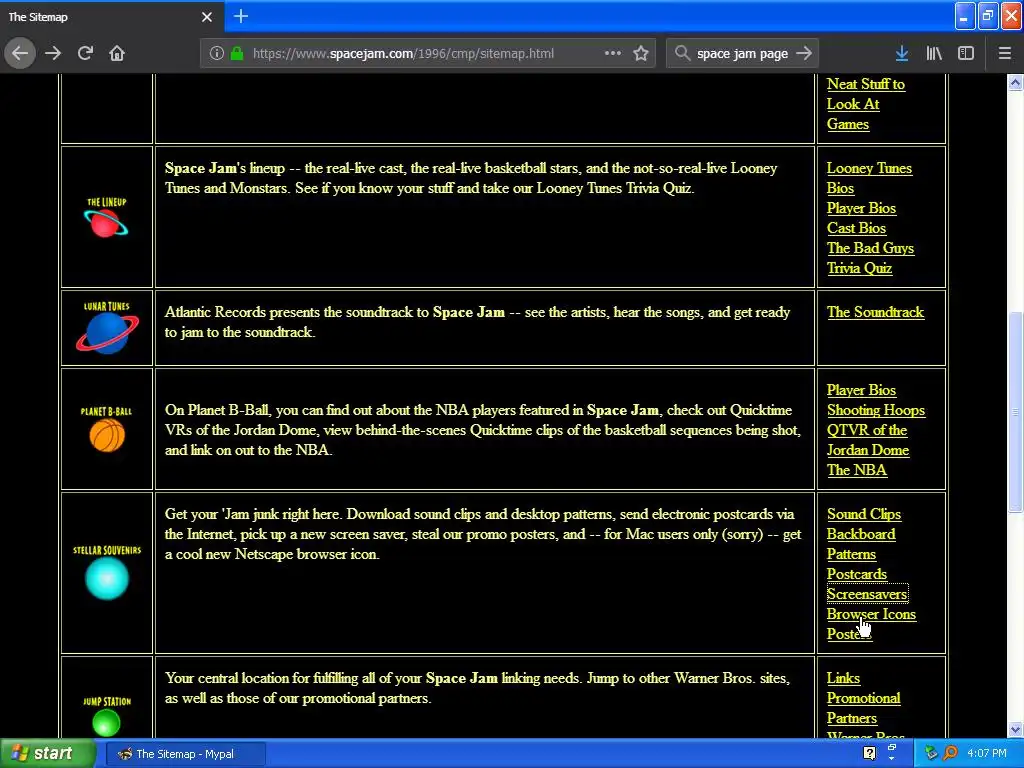
Task: Click the green shield system tray icon
Action: [x=931, y=754]
